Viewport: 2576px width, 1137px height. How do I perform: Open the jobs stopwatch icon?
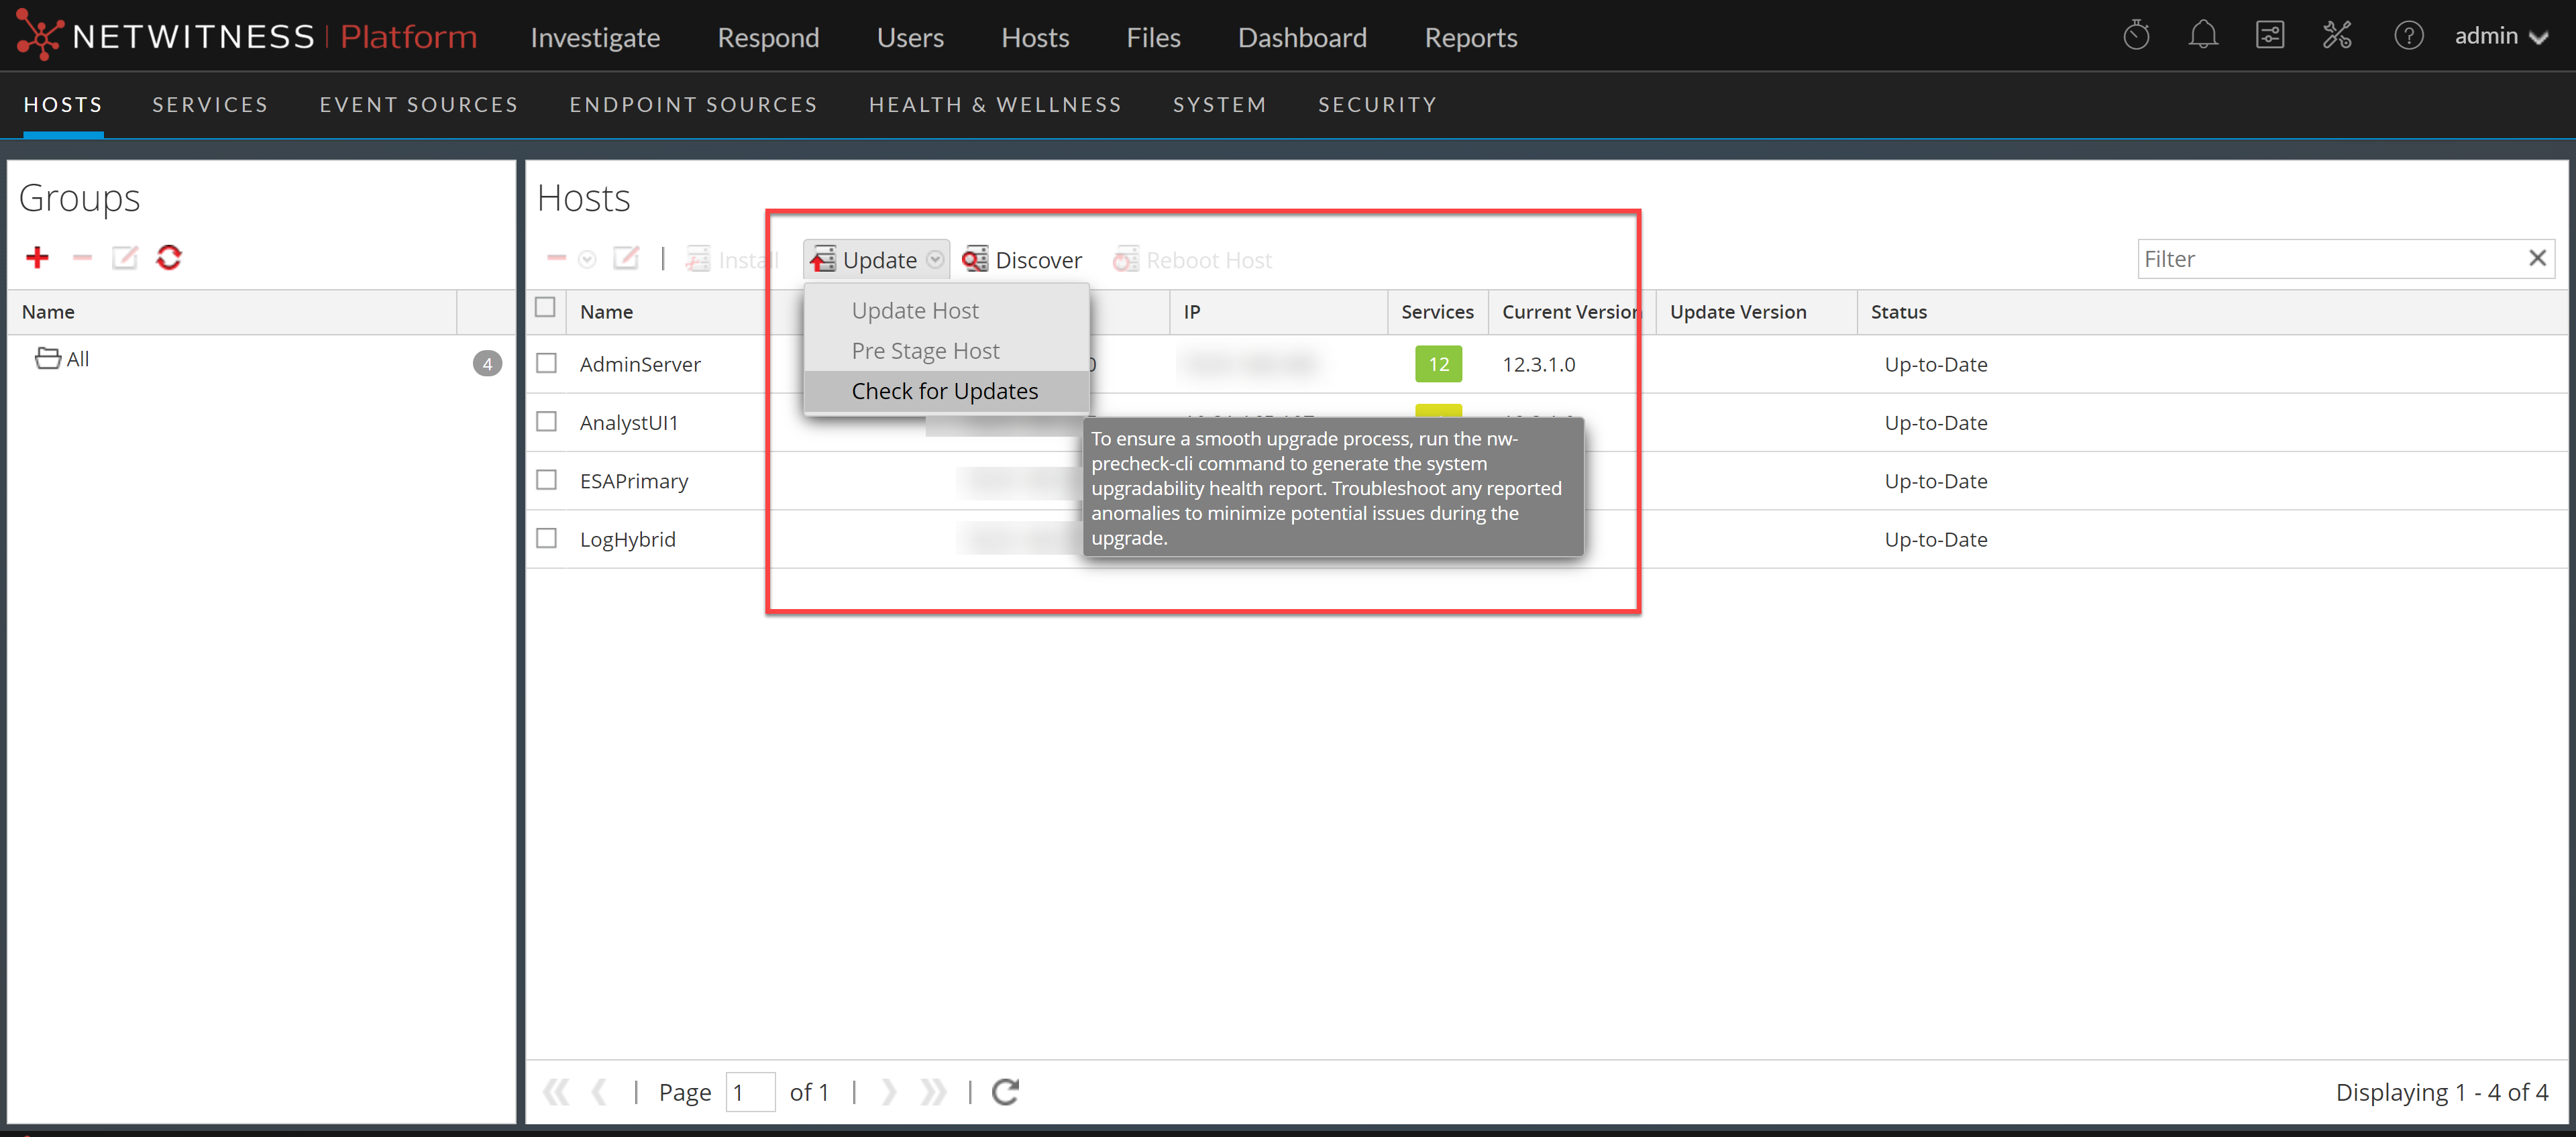click(2136, 36)
